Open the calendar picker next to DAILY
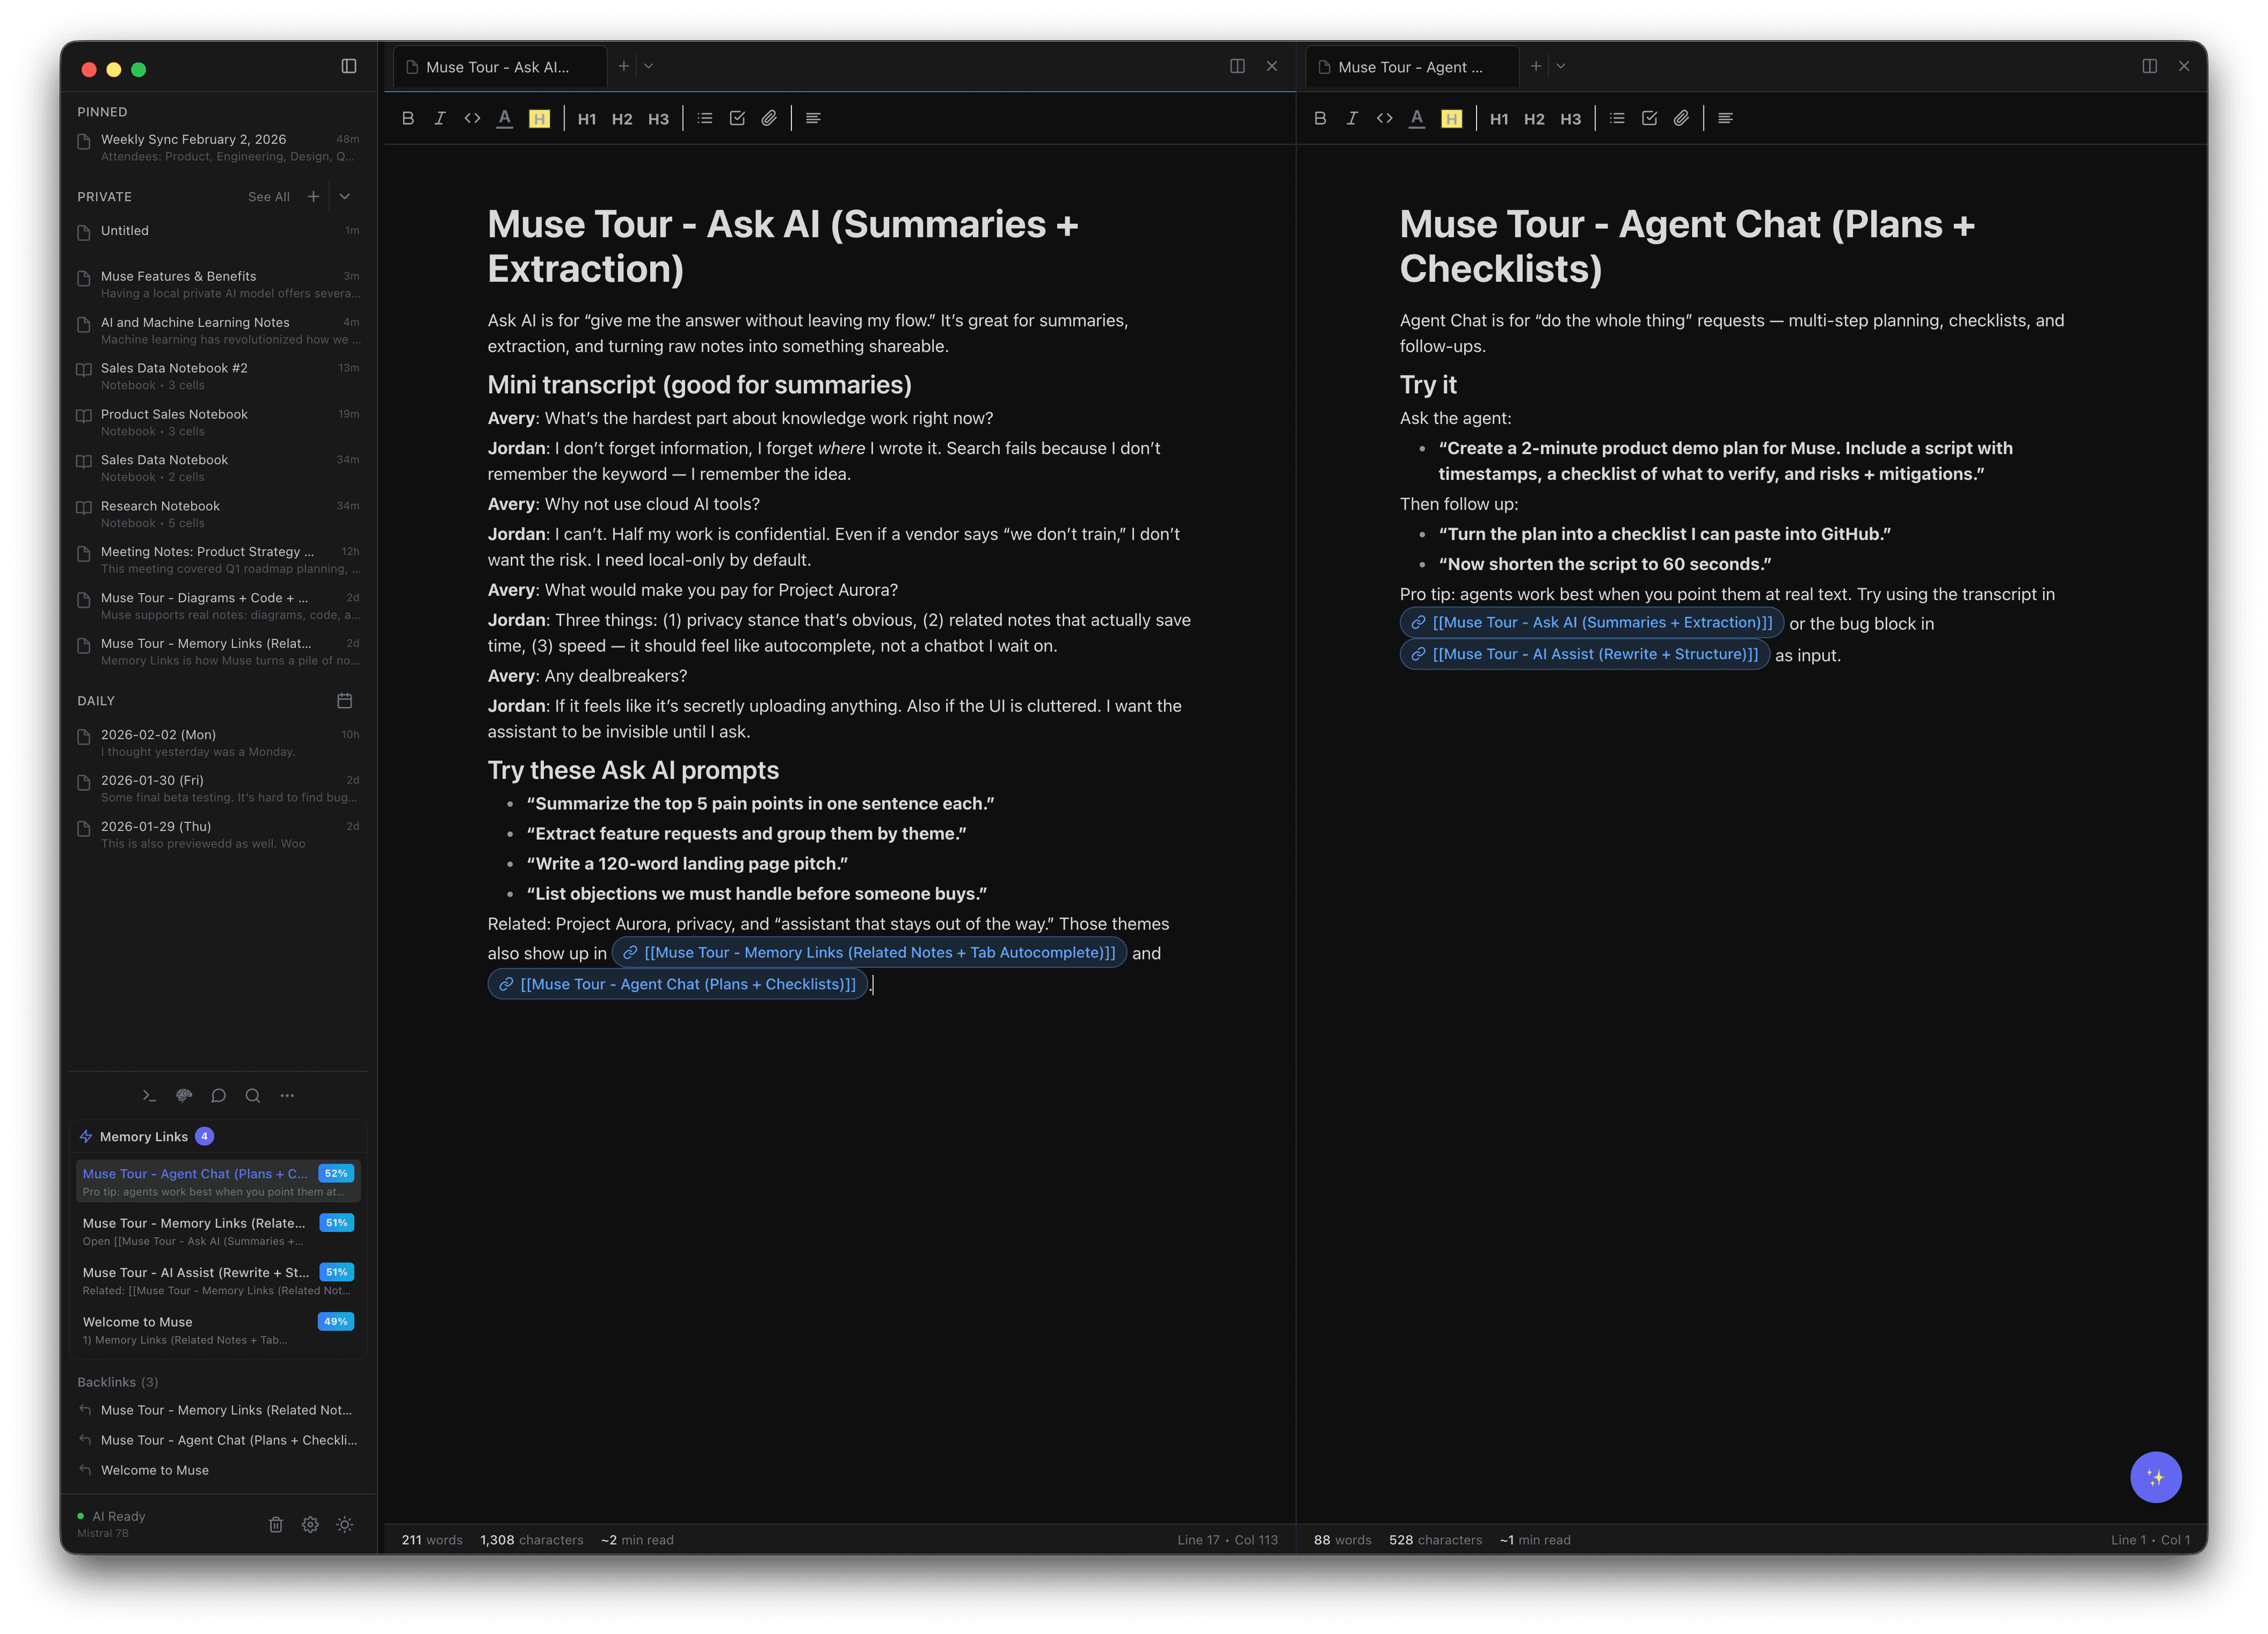2268x1634 pixels. 344,701
